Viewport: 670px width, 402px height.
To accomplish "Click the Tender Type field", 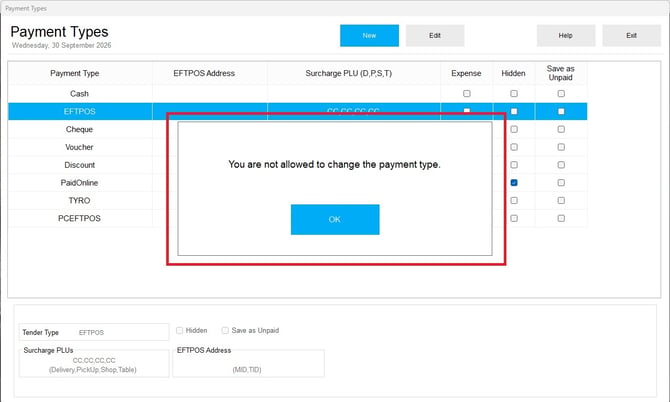I will tap(94, 332).
